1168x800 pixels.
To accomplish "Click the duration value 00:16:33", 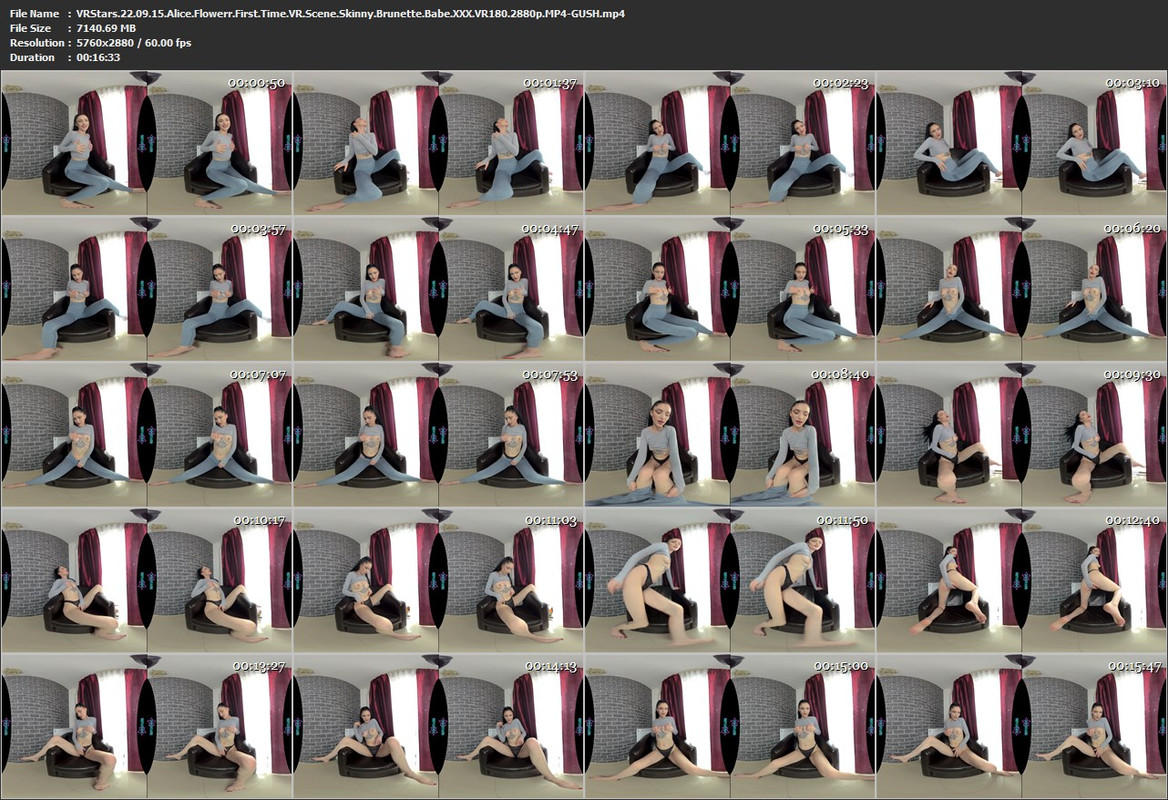I will (x=98, y=57).
